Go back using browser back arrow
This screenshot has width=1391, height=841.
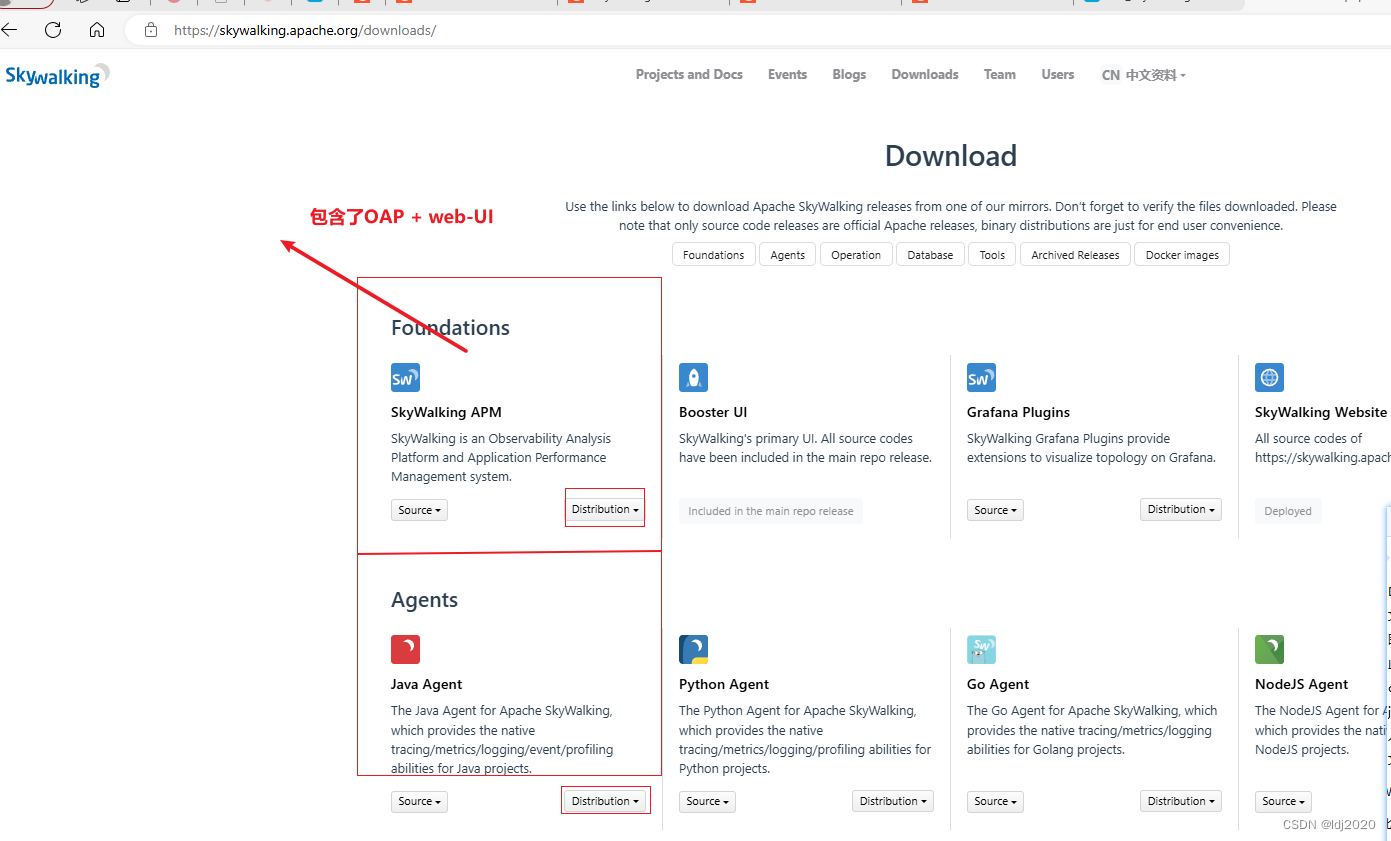(x=10, y=30)
